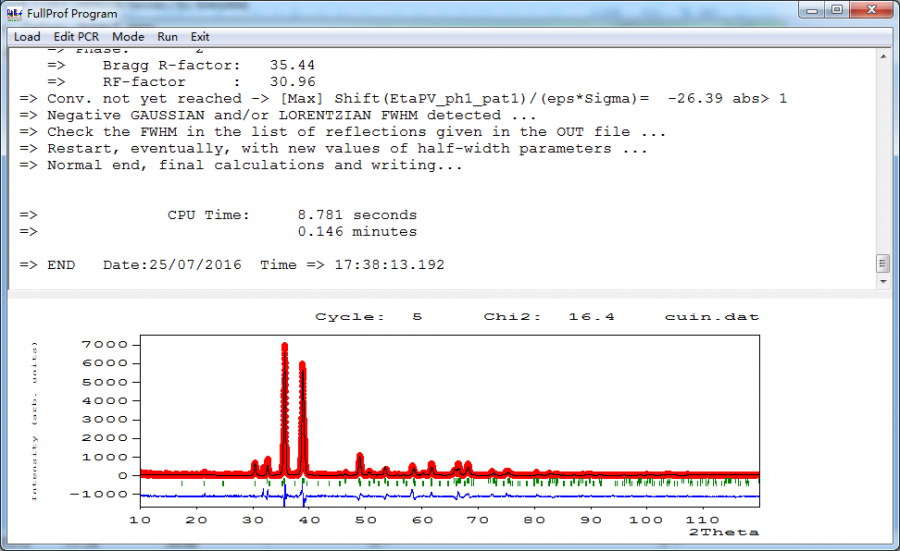Click the 'Check the FWHM in the list' line
Image resolution: width=900 pixels, height=551 pixels.
click(343, 132)
